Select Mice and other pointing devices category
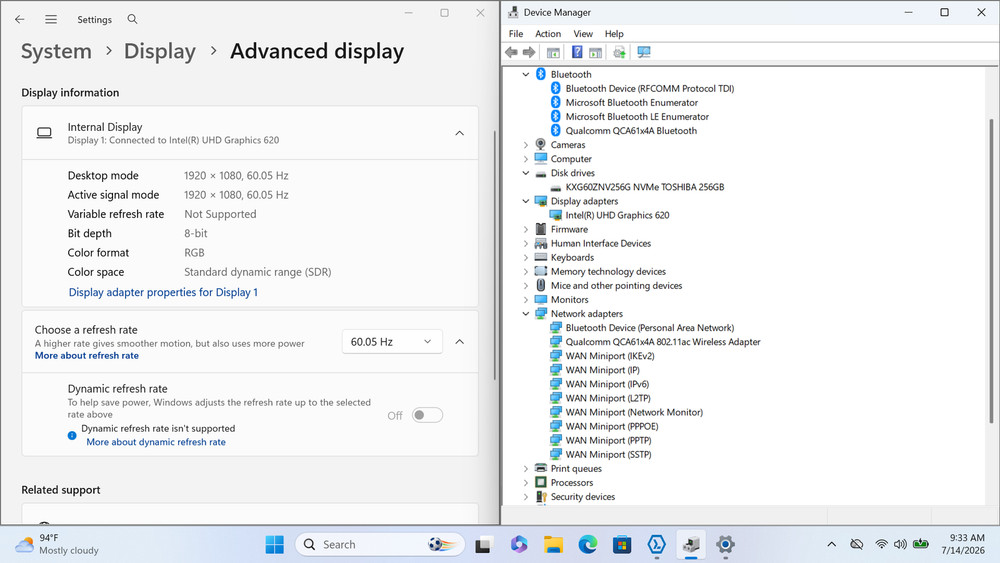Viewport: 1000px width, 563px height. pyautogui.click(x=616, y=286)
